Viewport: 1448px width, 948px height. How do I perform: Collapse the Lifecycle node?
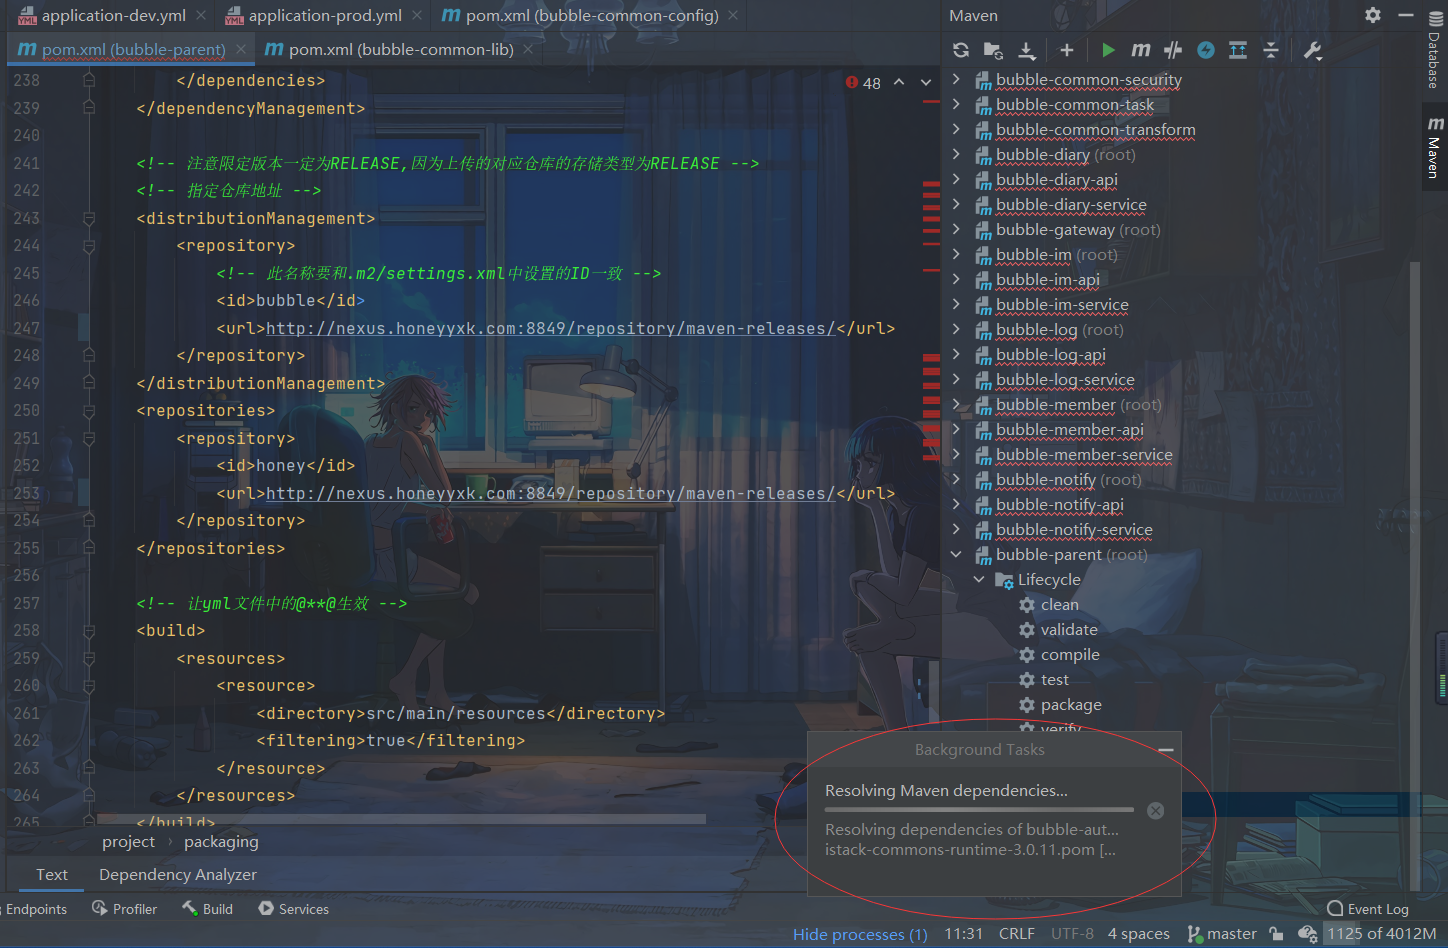point(979,579)
